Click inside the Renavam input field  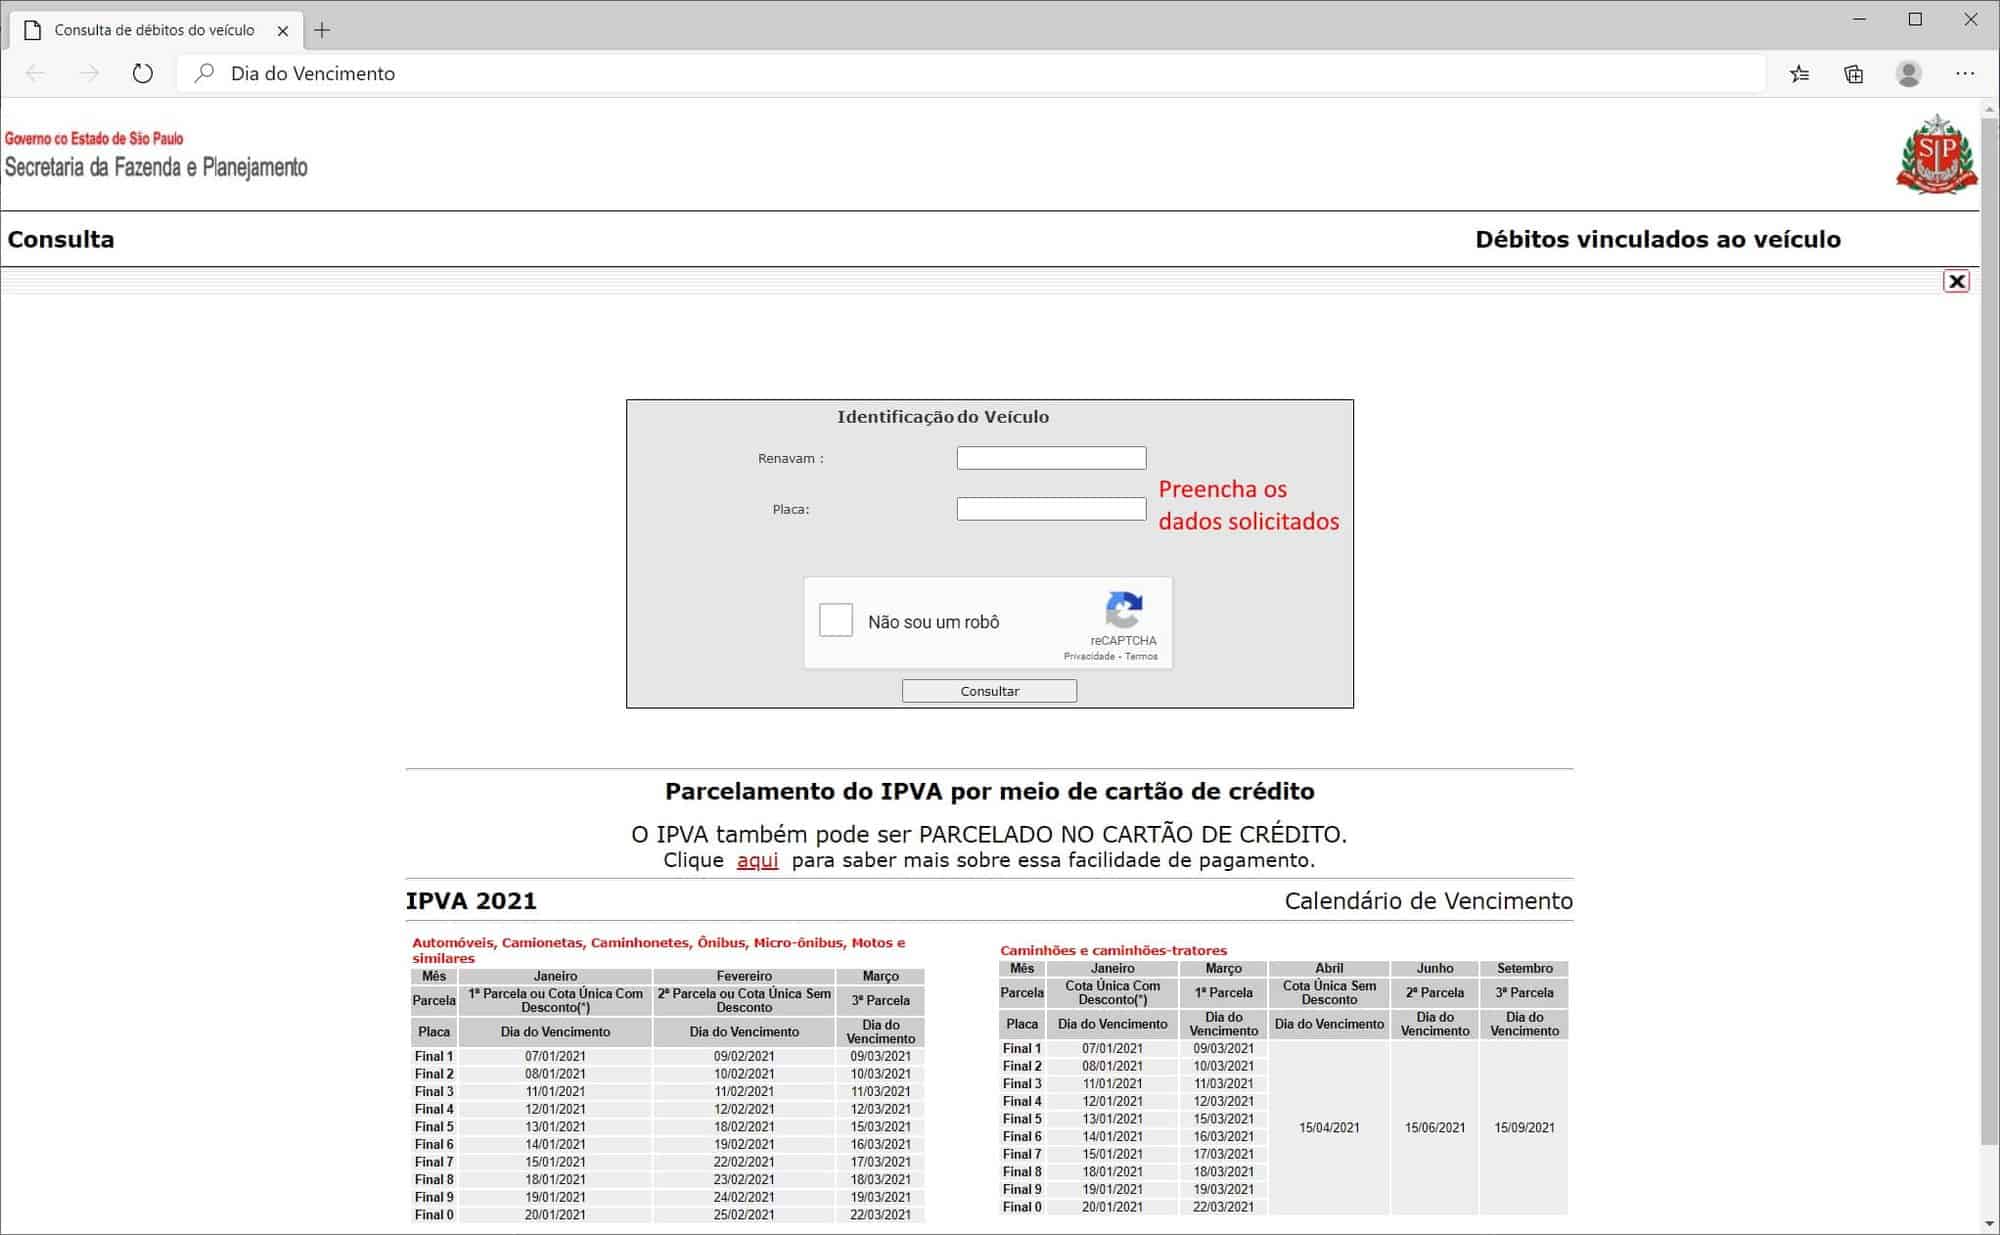pyautogui.click(x=1051, y=457)
